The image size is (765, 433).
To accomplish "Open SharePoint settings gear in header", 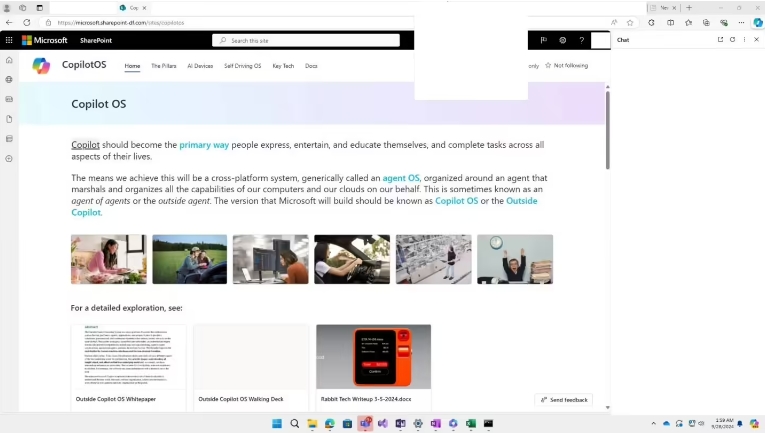I will tap(563, 40).
